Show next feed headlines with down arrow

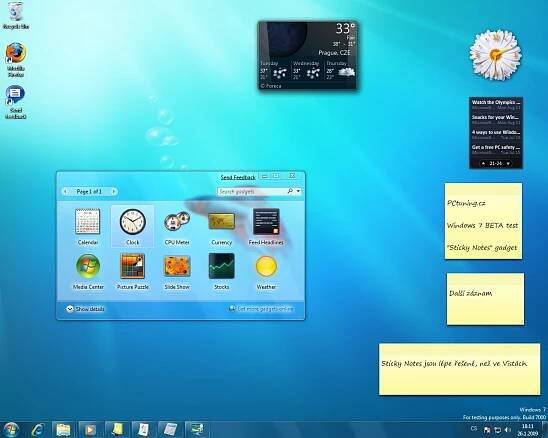click(x=508, y=164)
